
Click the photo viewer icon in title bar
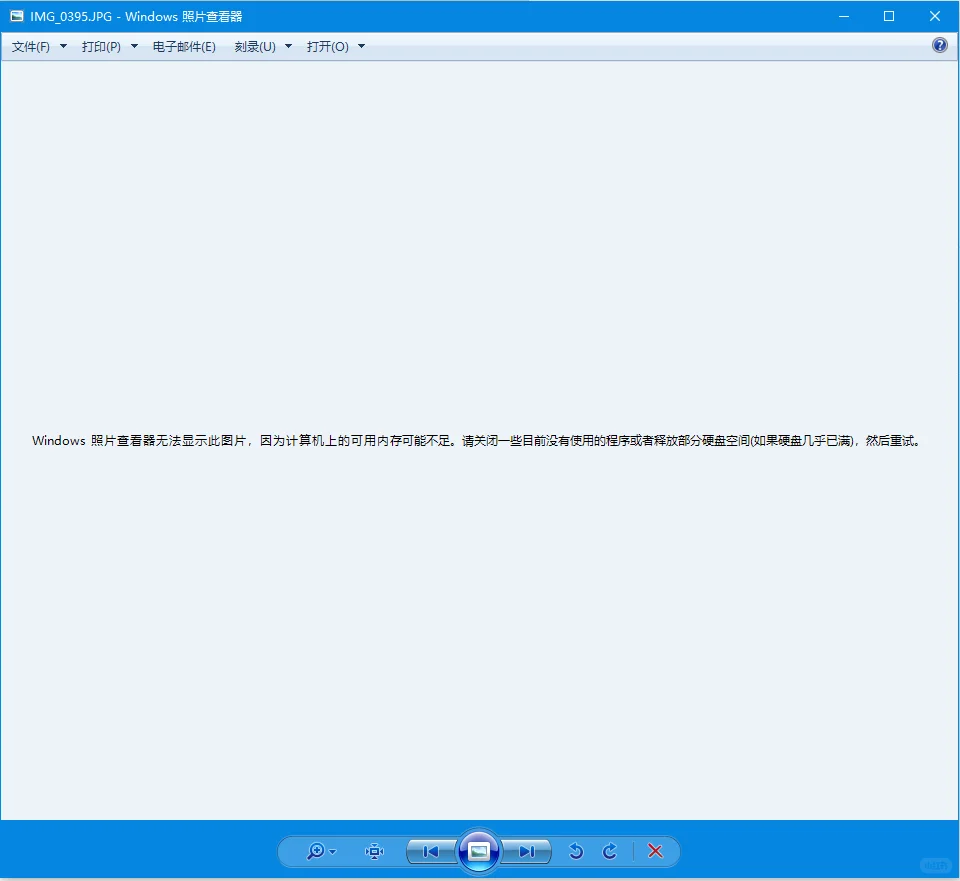15,16
